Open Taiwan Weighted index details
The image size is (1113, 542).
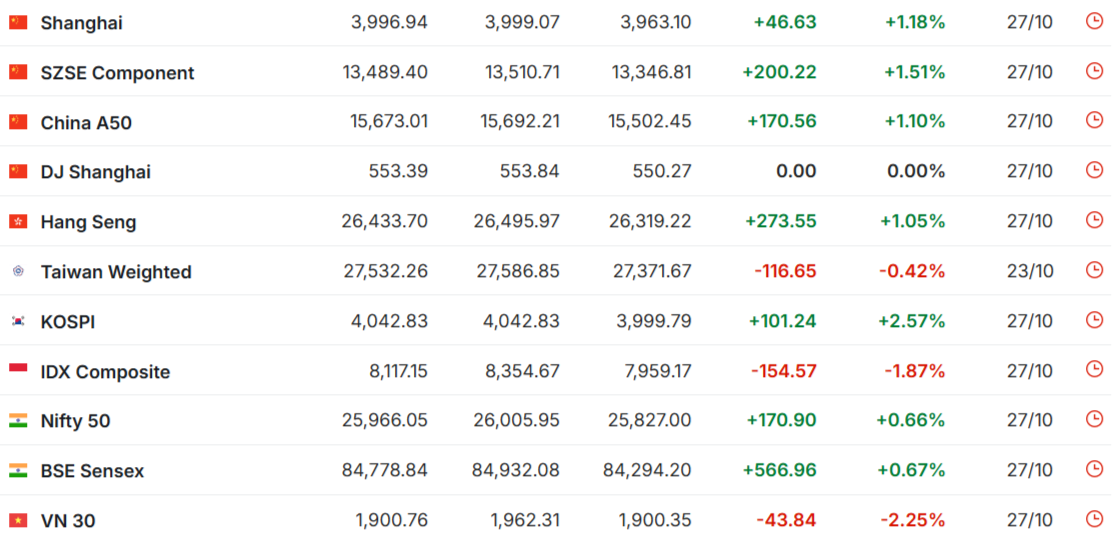(x=116, y=271)
